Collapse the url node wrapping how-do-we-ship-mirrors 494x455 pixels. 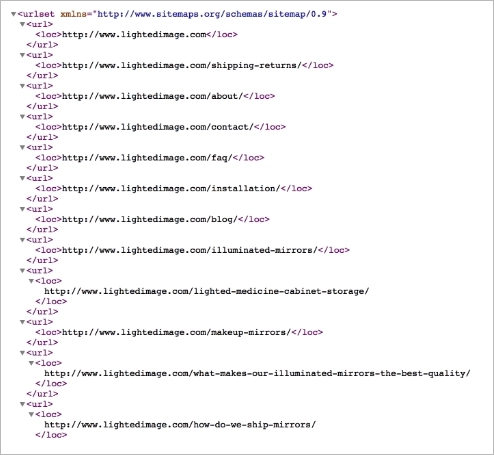pos(22,404)
